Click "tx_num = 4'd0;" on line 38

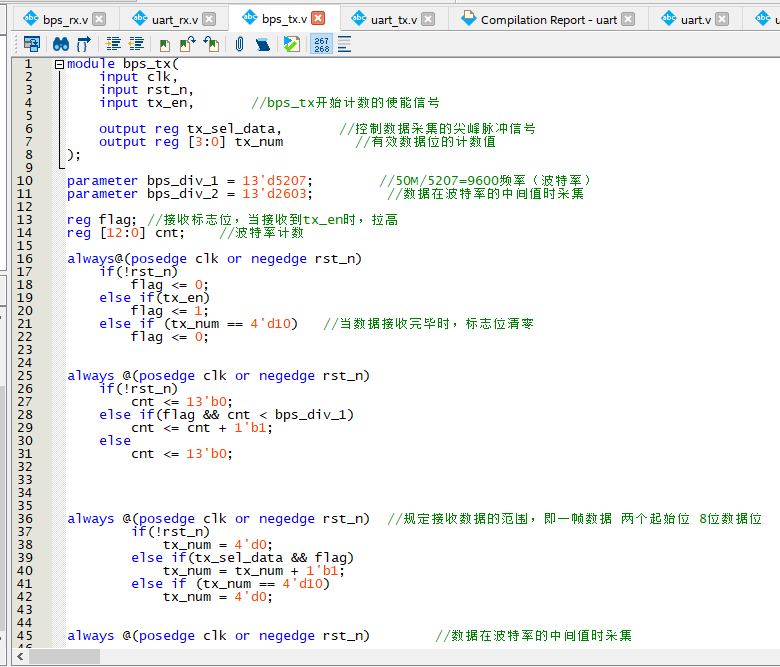coord(218,545)
